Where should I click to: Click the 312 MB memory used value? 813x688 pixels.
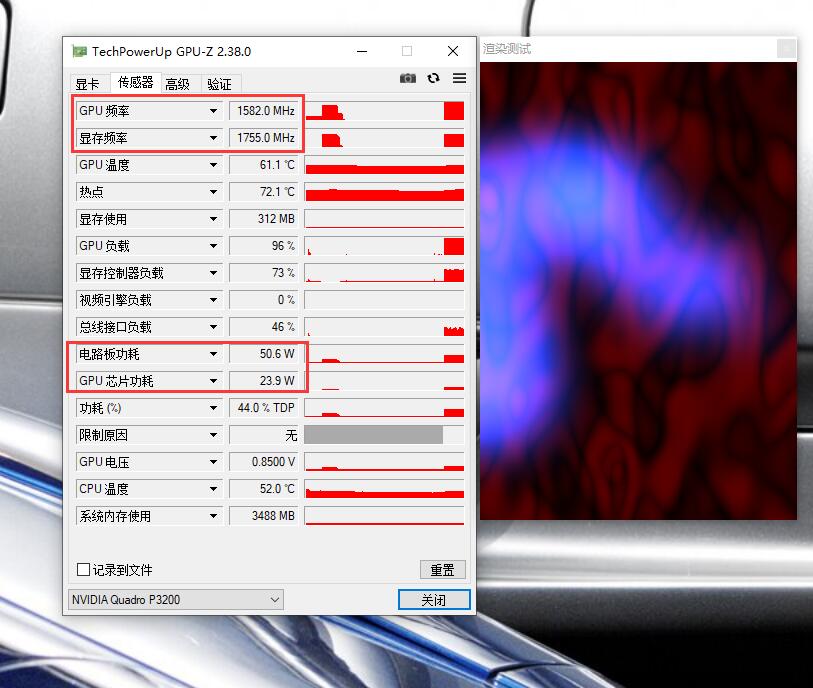pos(263,219)
